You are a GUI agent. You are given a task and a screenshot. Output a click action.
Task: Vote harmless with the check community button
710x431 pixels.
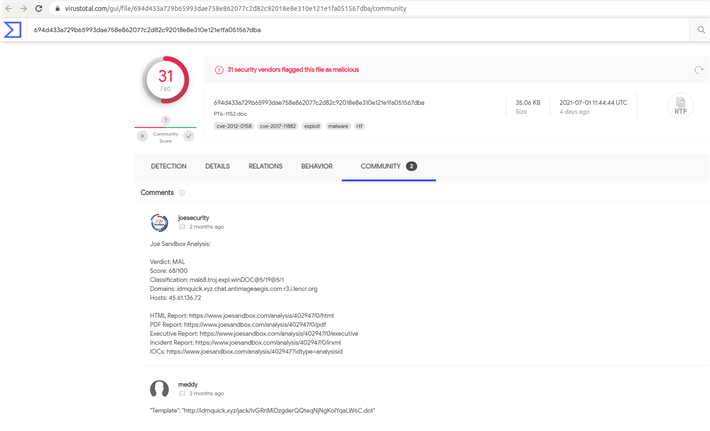(x=189, y=136)
